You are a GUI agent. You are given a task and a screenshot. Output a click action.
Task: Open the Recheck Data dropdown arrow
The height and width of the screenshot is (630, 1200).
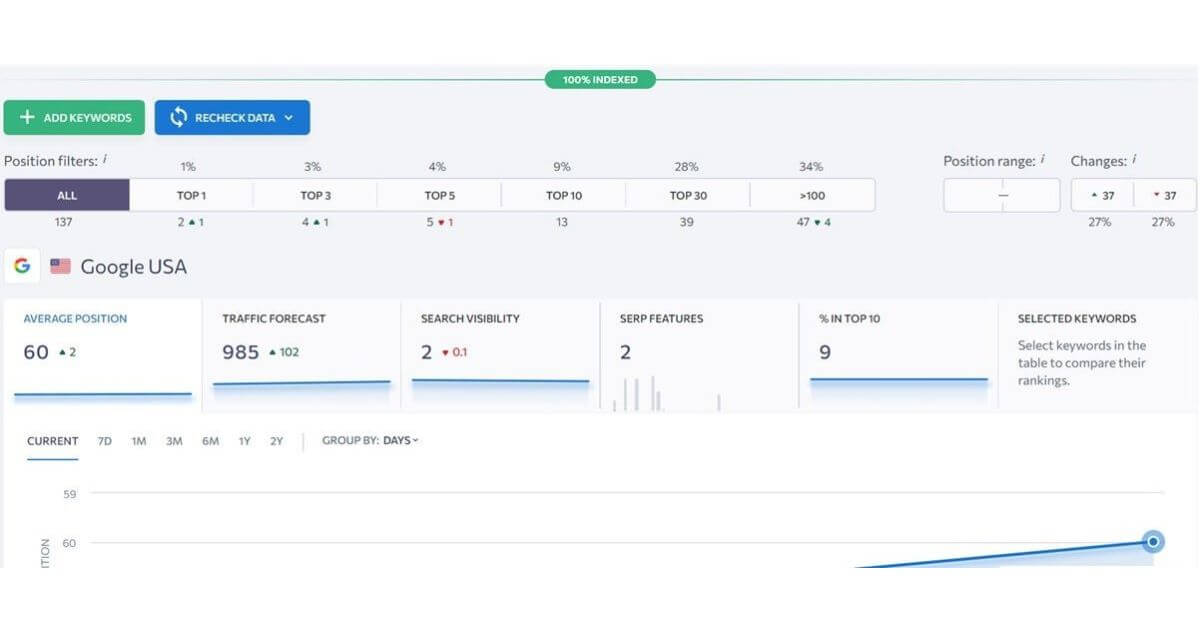pos(289,118)
